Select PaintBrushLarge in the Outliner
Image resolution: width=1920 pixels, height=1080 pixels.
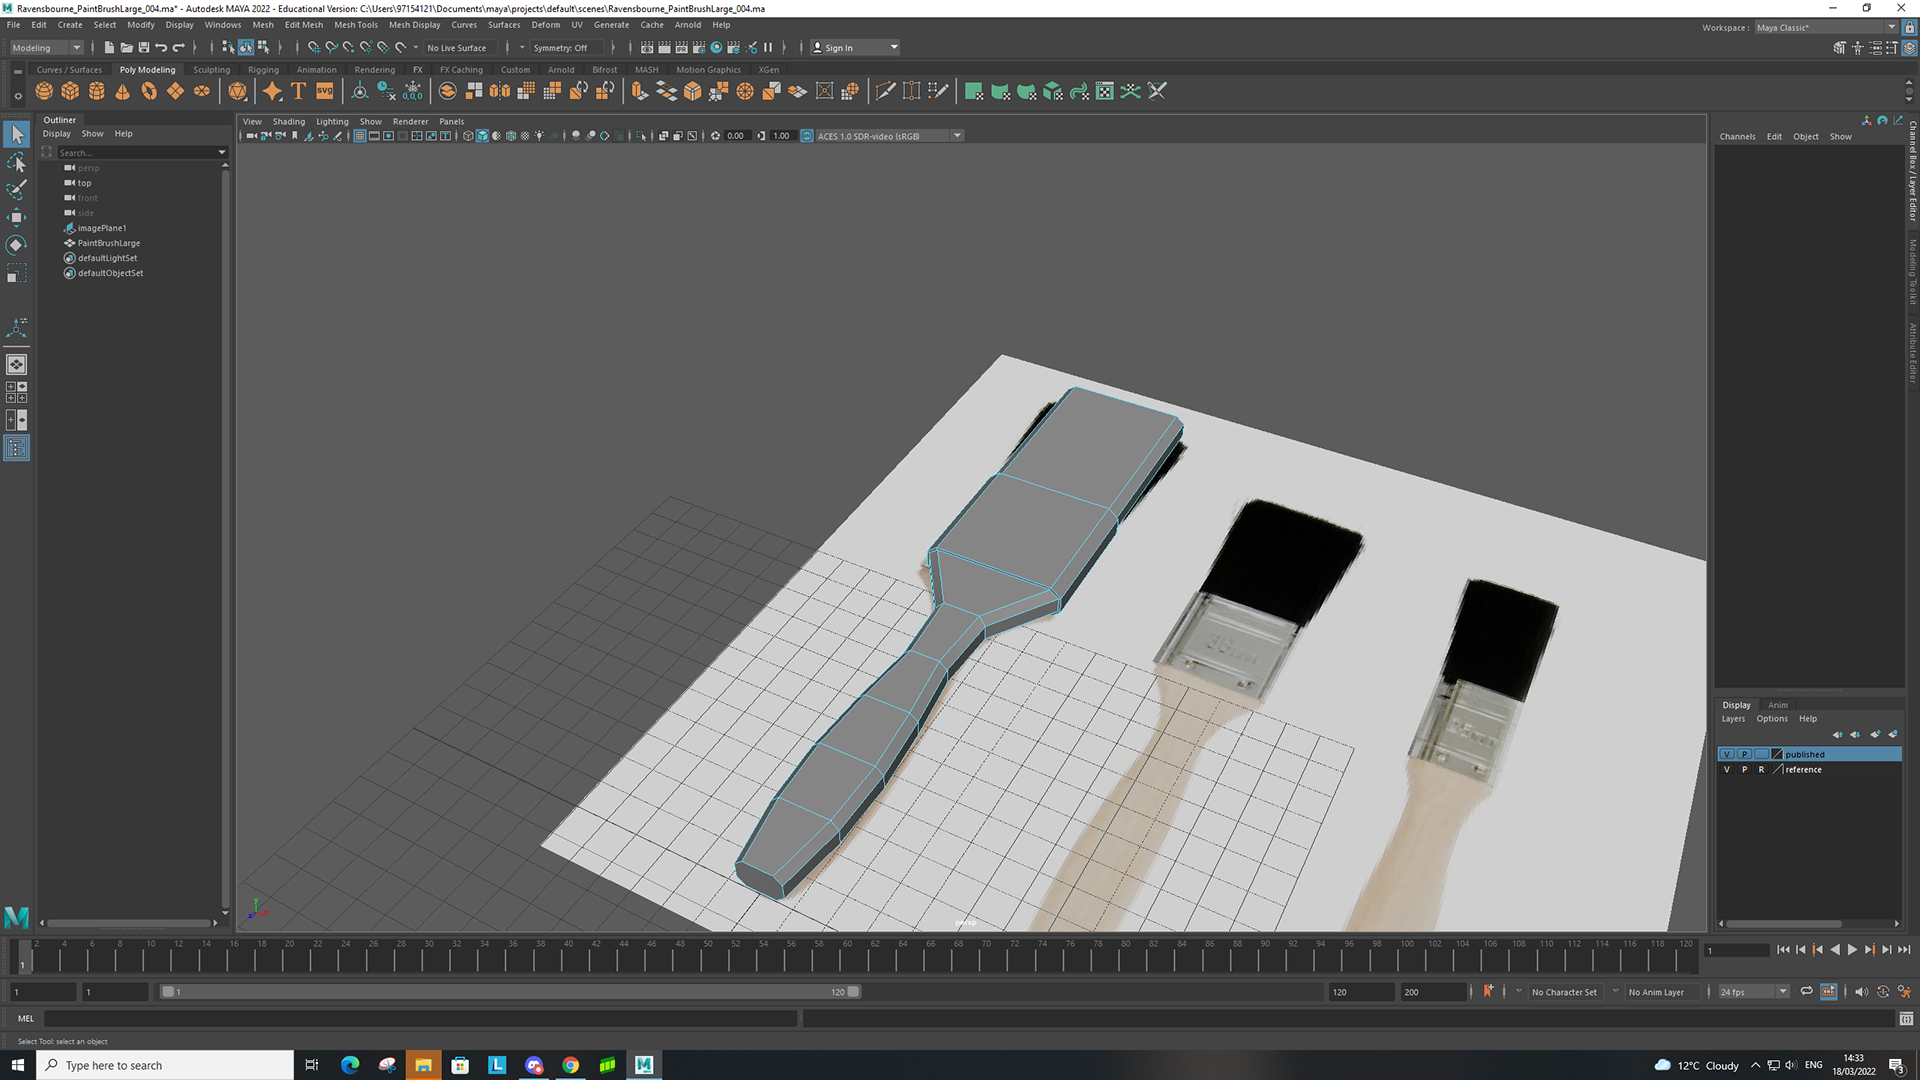coord(109,243)
